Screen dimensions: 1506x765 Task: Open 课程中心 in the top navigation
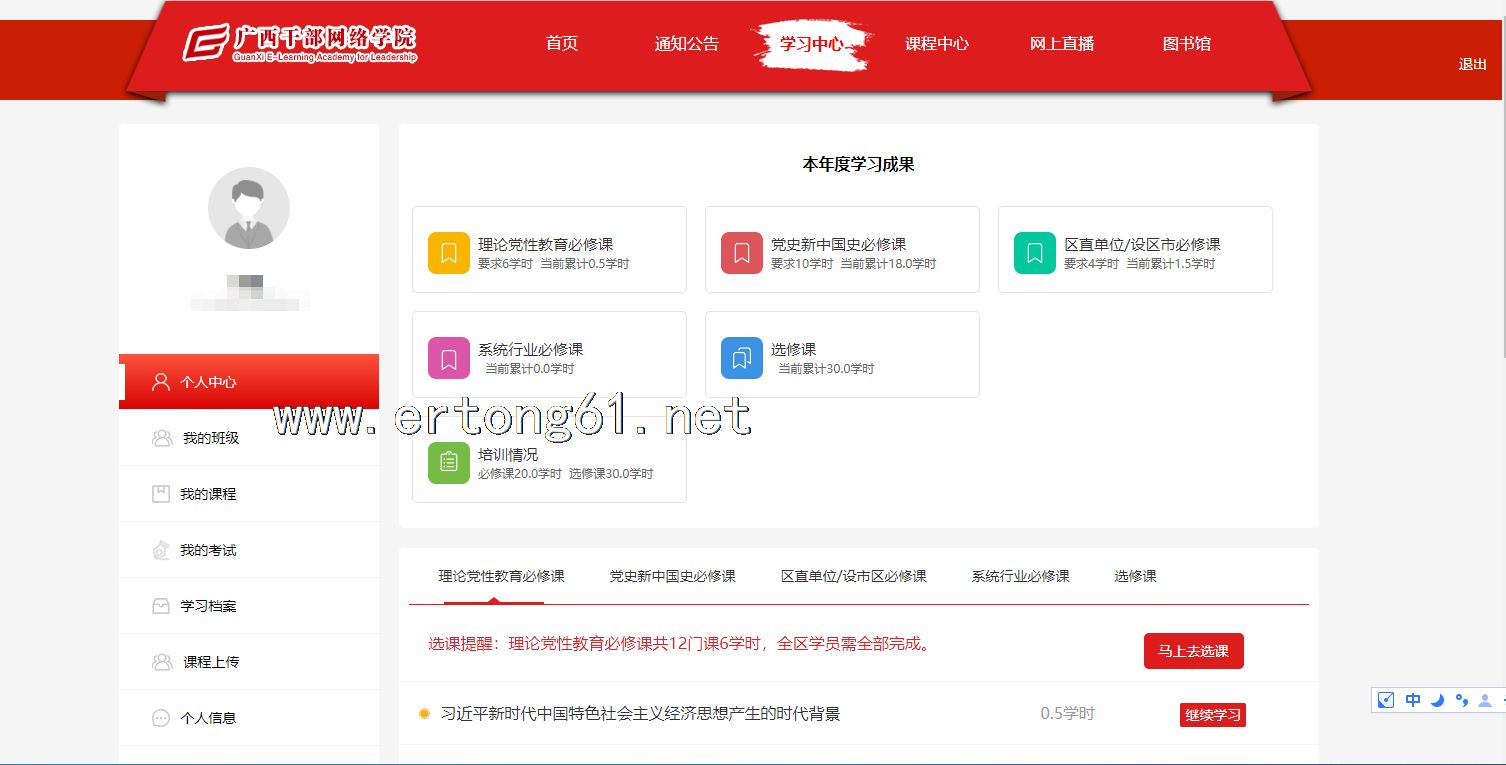(x=936, y=44)
